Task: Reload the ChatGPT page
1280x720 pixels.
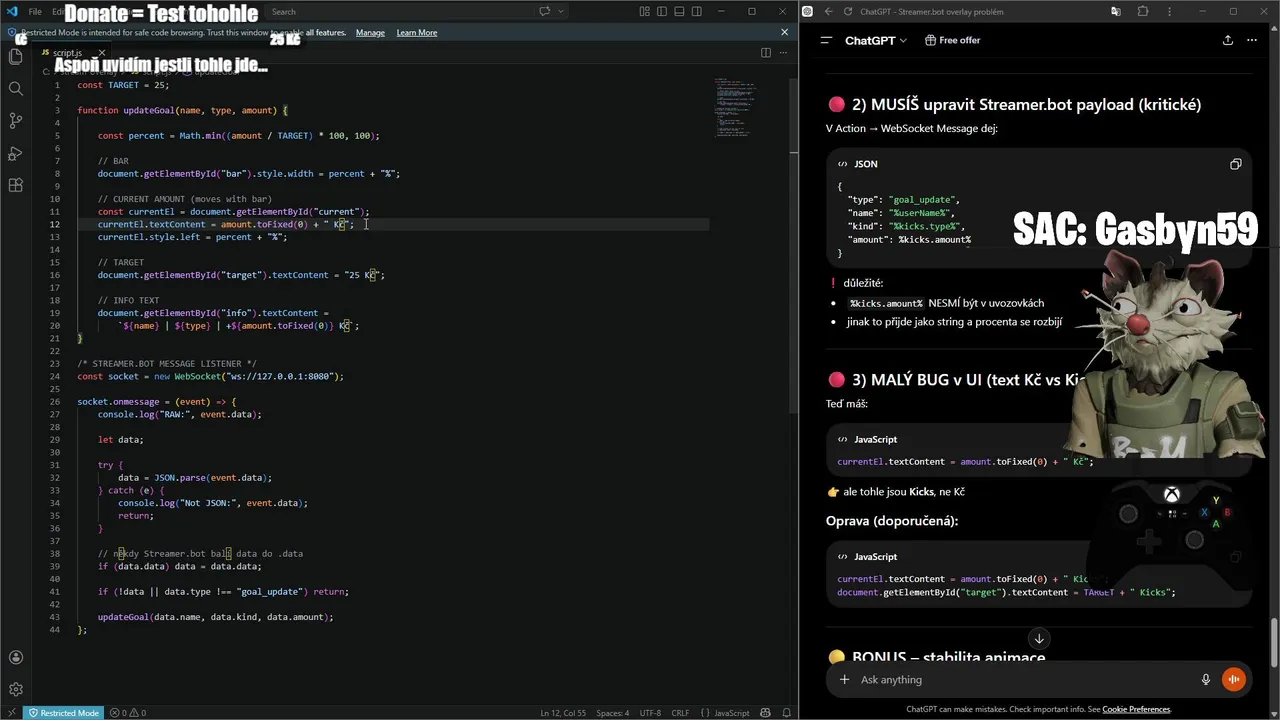Action: (x=848, y=12)
